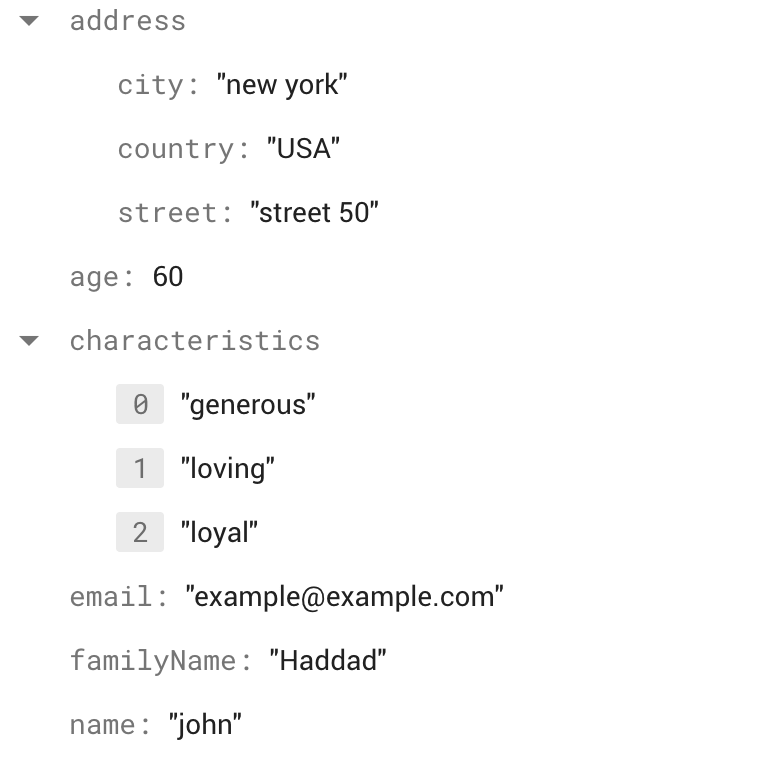The height and width of the screenshot is (764, 778).
Task: Select the characteristics field name
Action: [x=195, y=341]
